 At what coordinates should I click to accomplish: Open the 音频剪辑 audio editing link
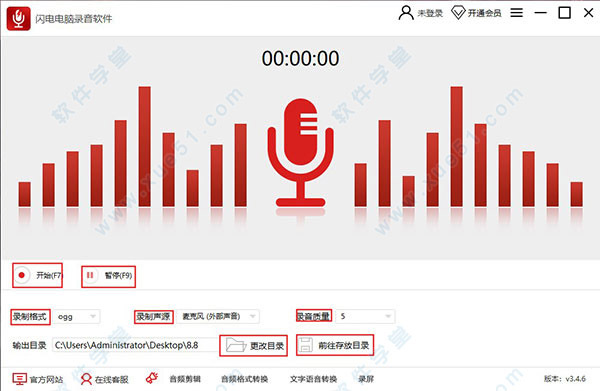tap(185, 379)
